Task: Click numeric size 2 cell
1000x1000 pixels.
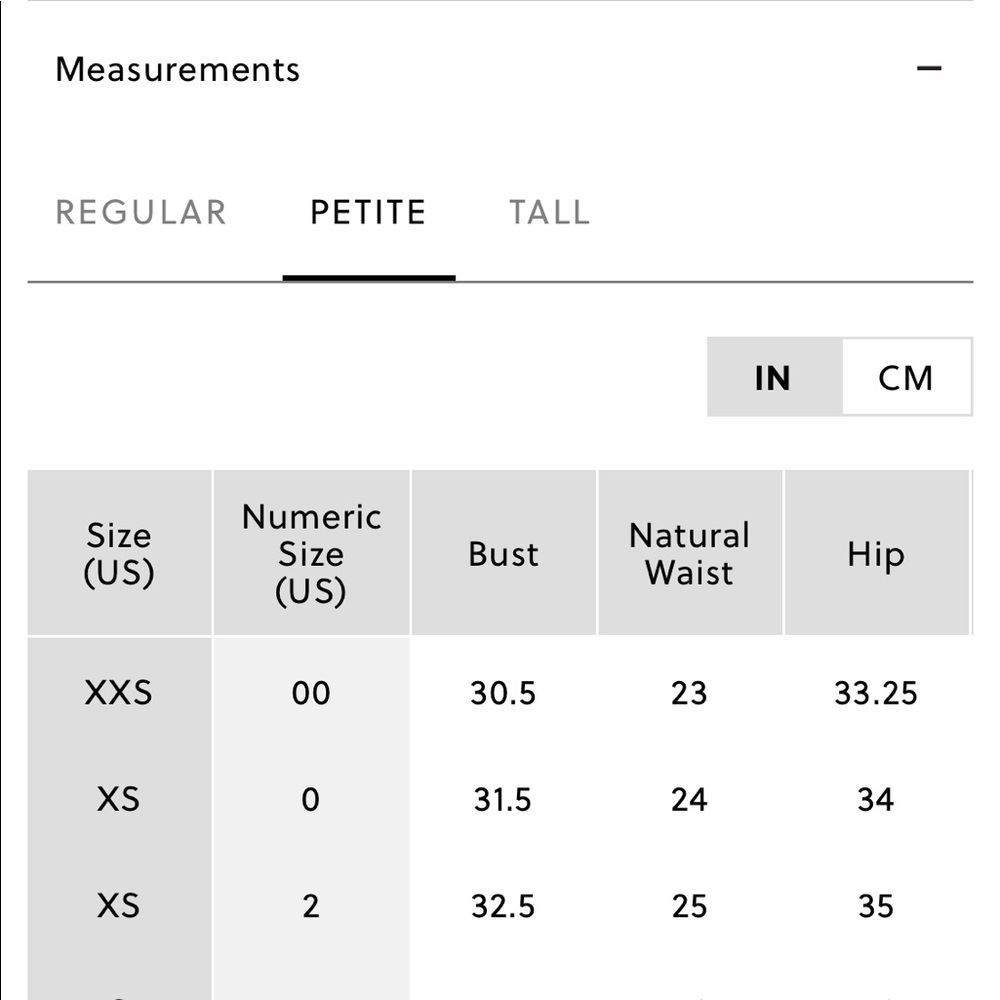Action: click(311, 906)
